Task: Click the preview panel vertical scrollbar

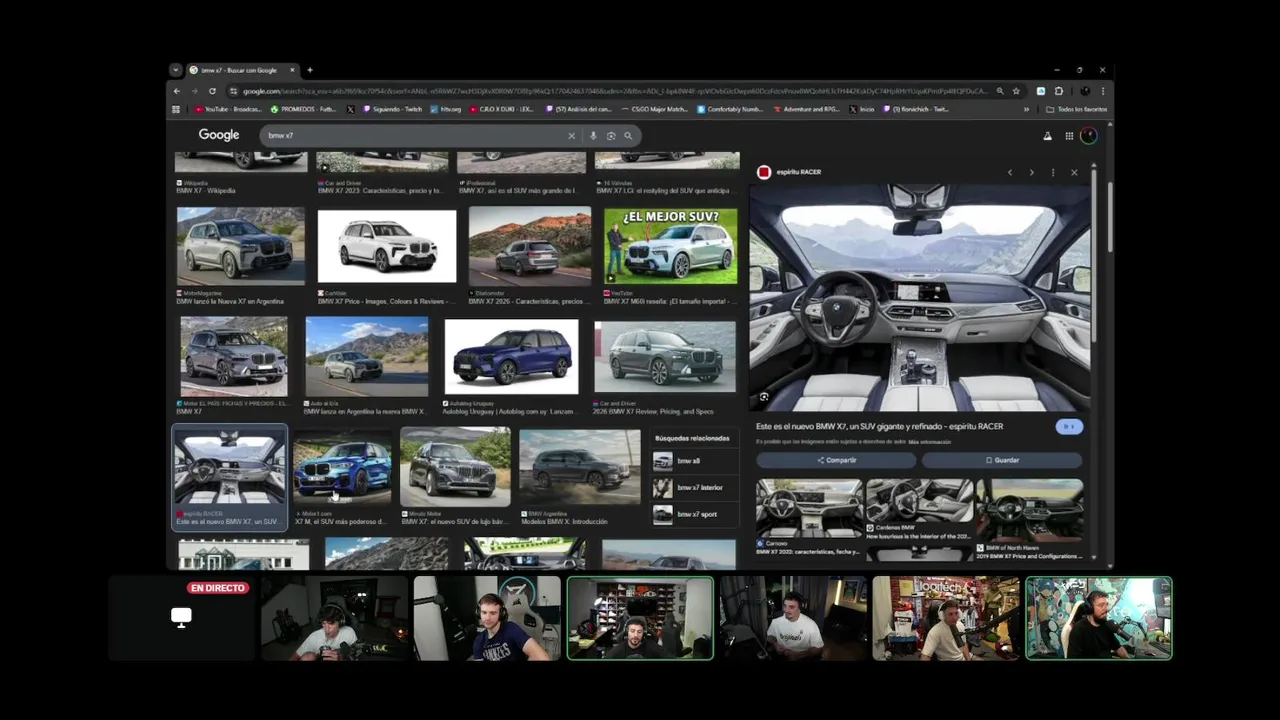Action: point(1094,255)
